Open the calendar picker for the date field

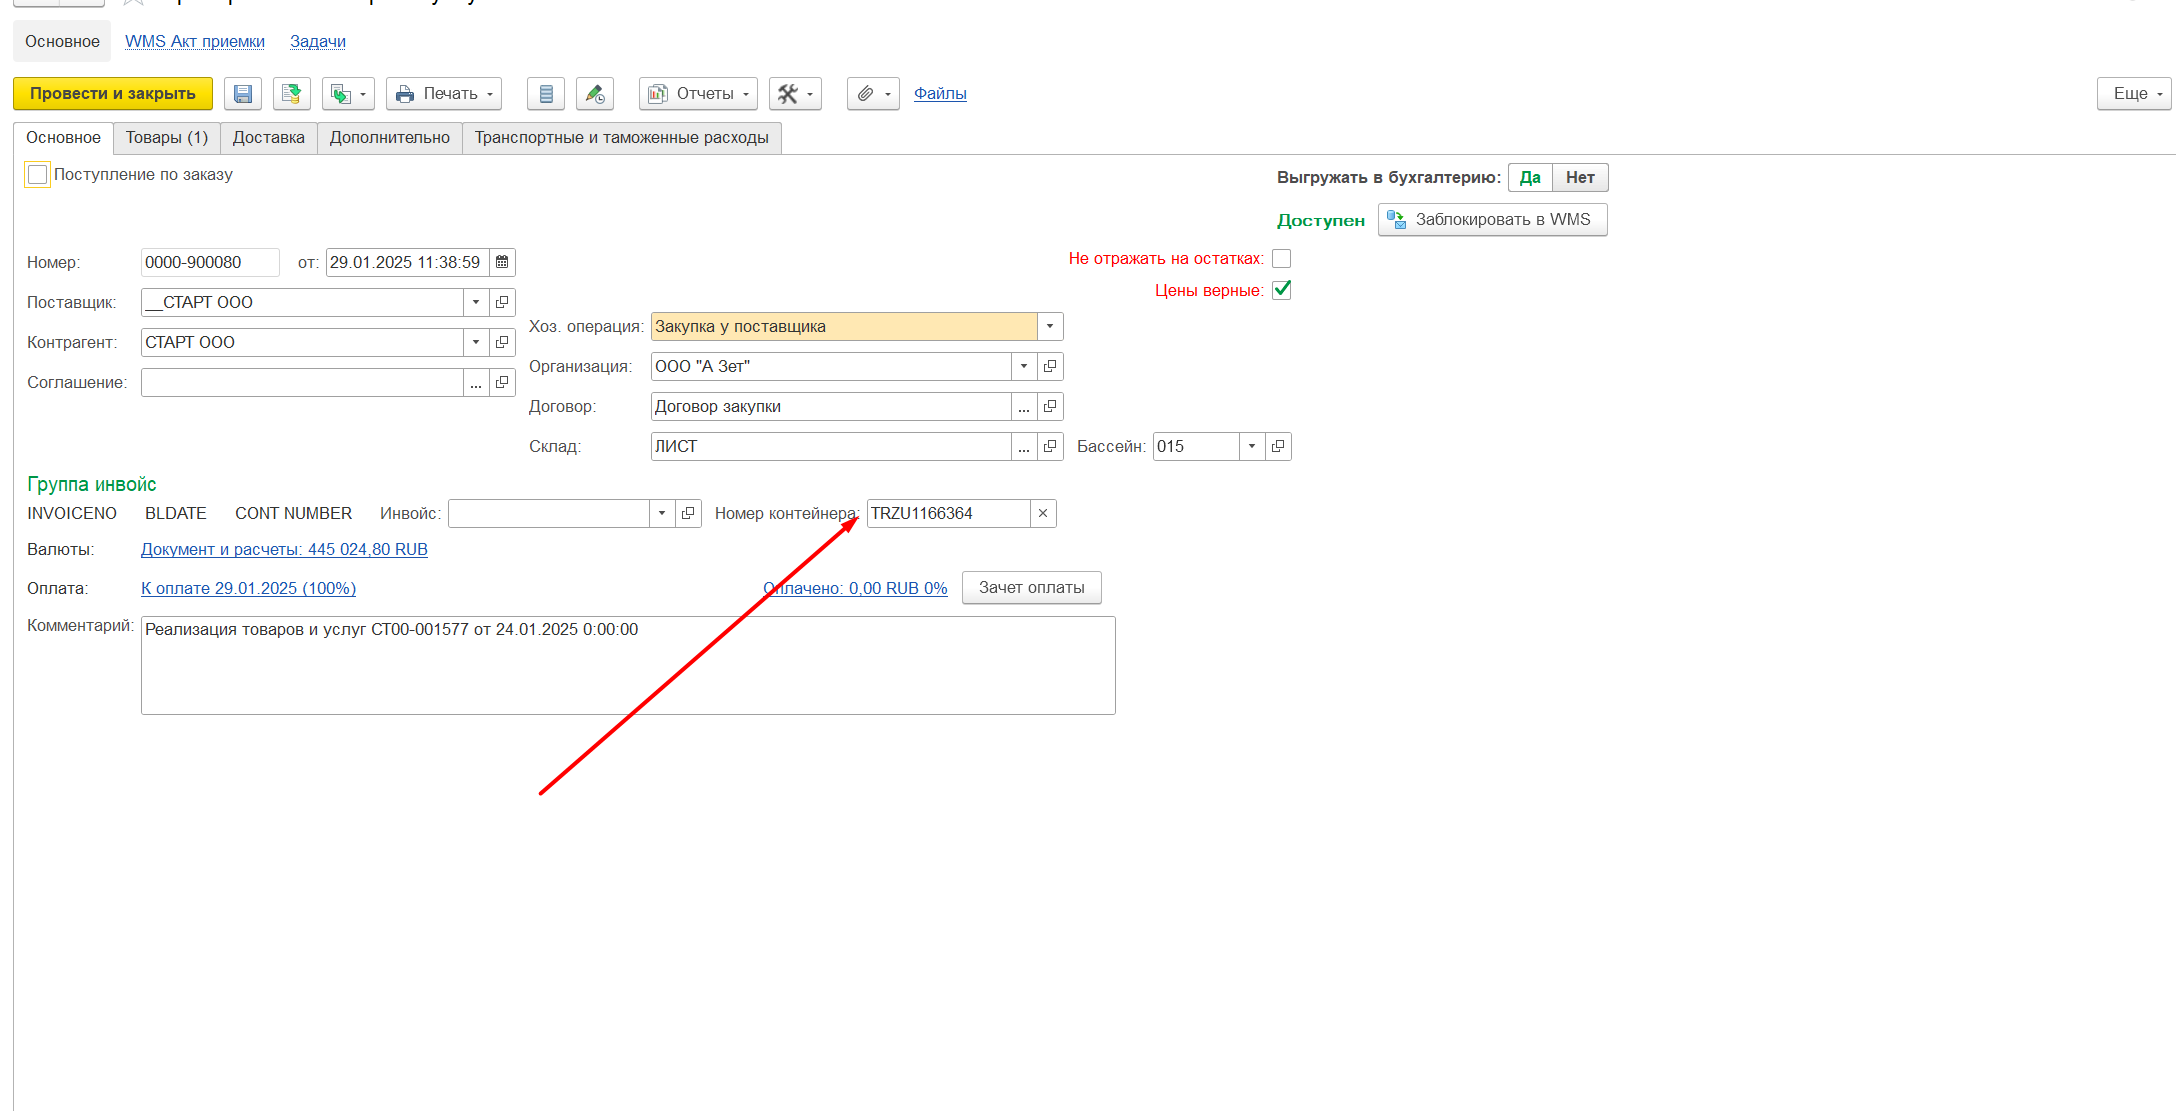[502, 262]
